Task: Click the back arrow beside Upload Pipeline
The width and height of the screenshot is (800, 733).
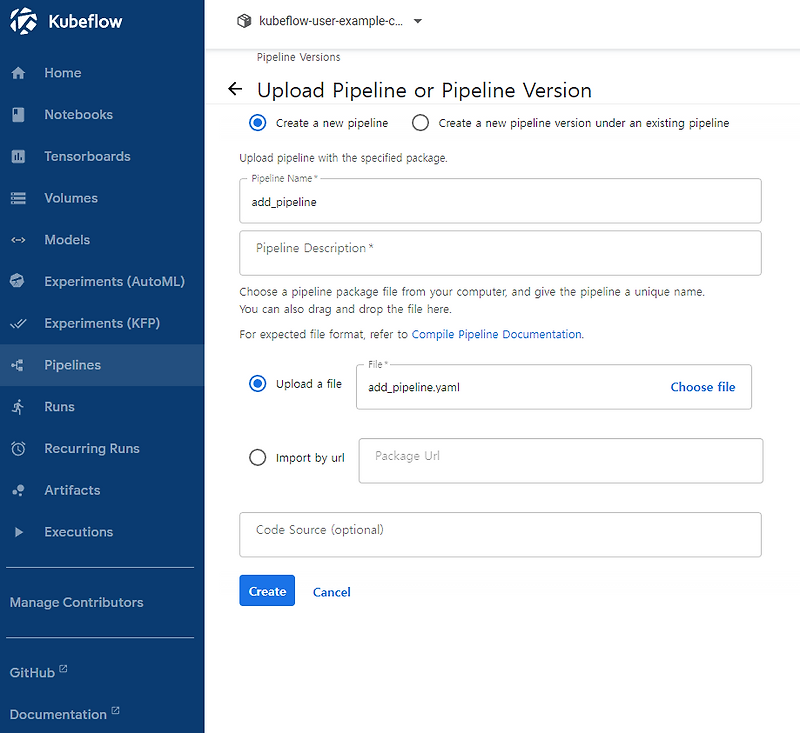Action: coord(235,90)
